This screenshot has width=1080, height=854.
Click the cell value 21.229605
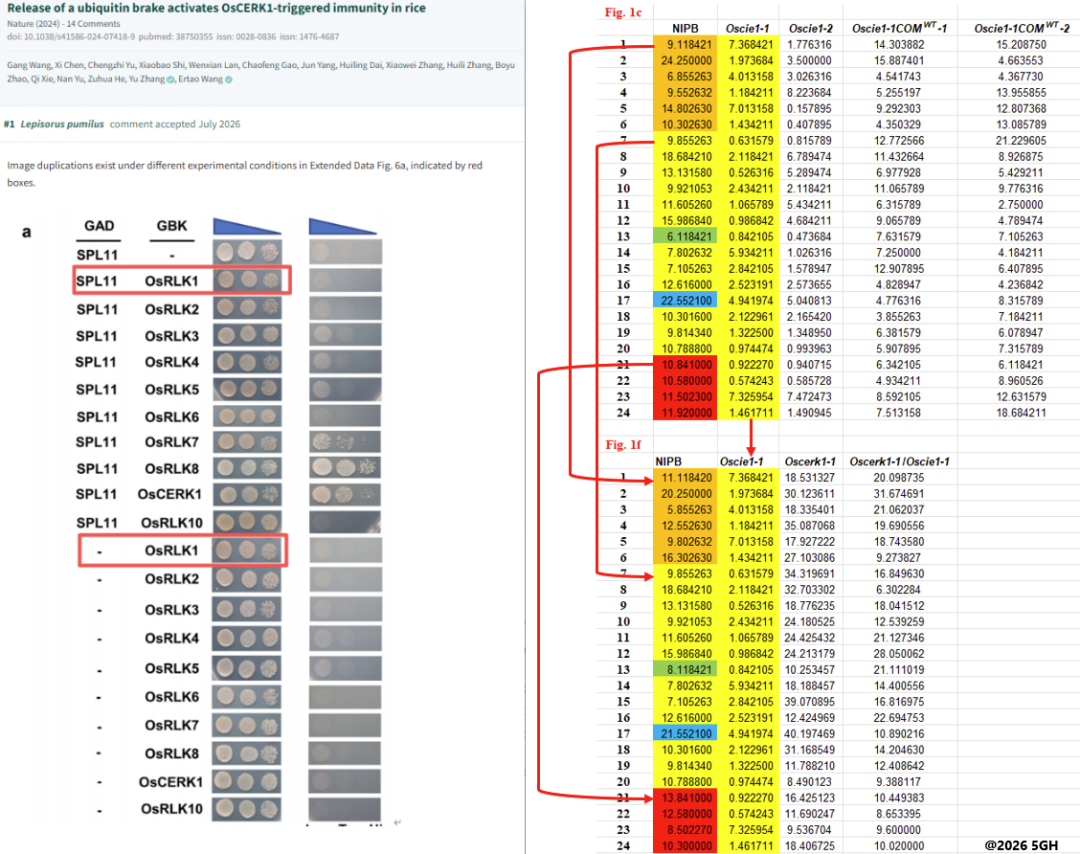coord(1021,140)
